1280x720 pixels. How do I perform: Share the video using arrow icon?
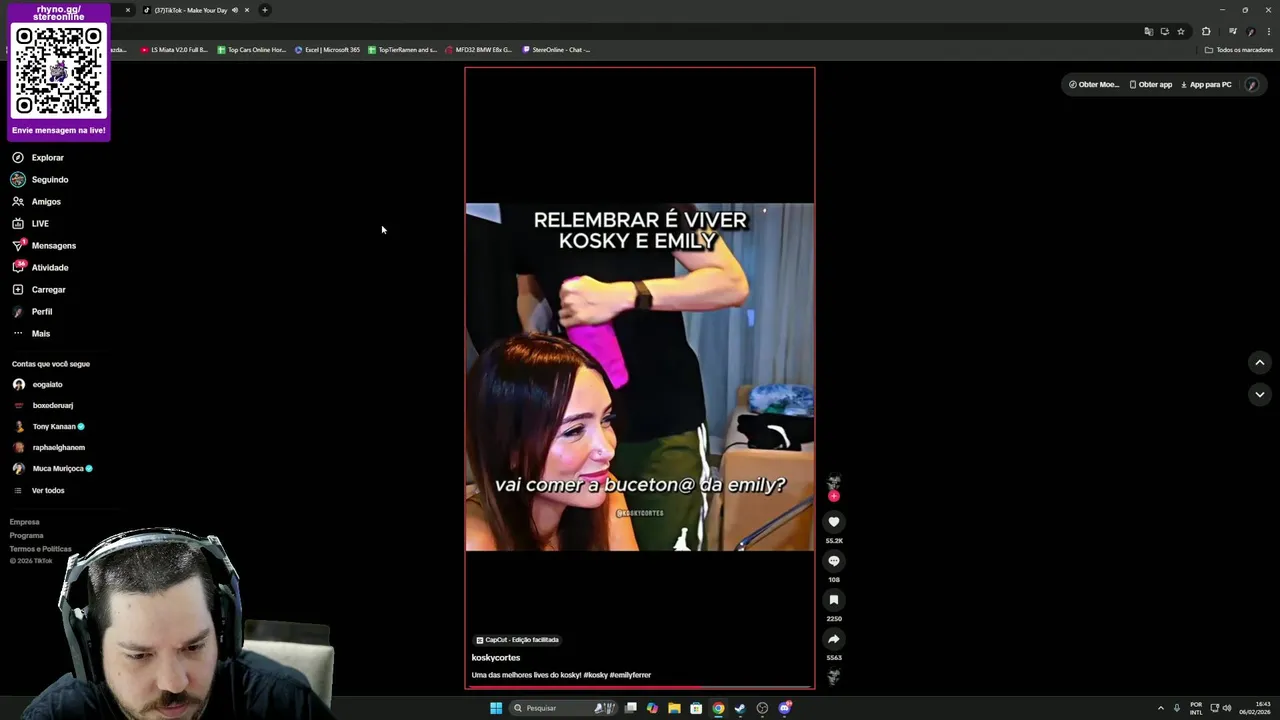tap(834, 639)
